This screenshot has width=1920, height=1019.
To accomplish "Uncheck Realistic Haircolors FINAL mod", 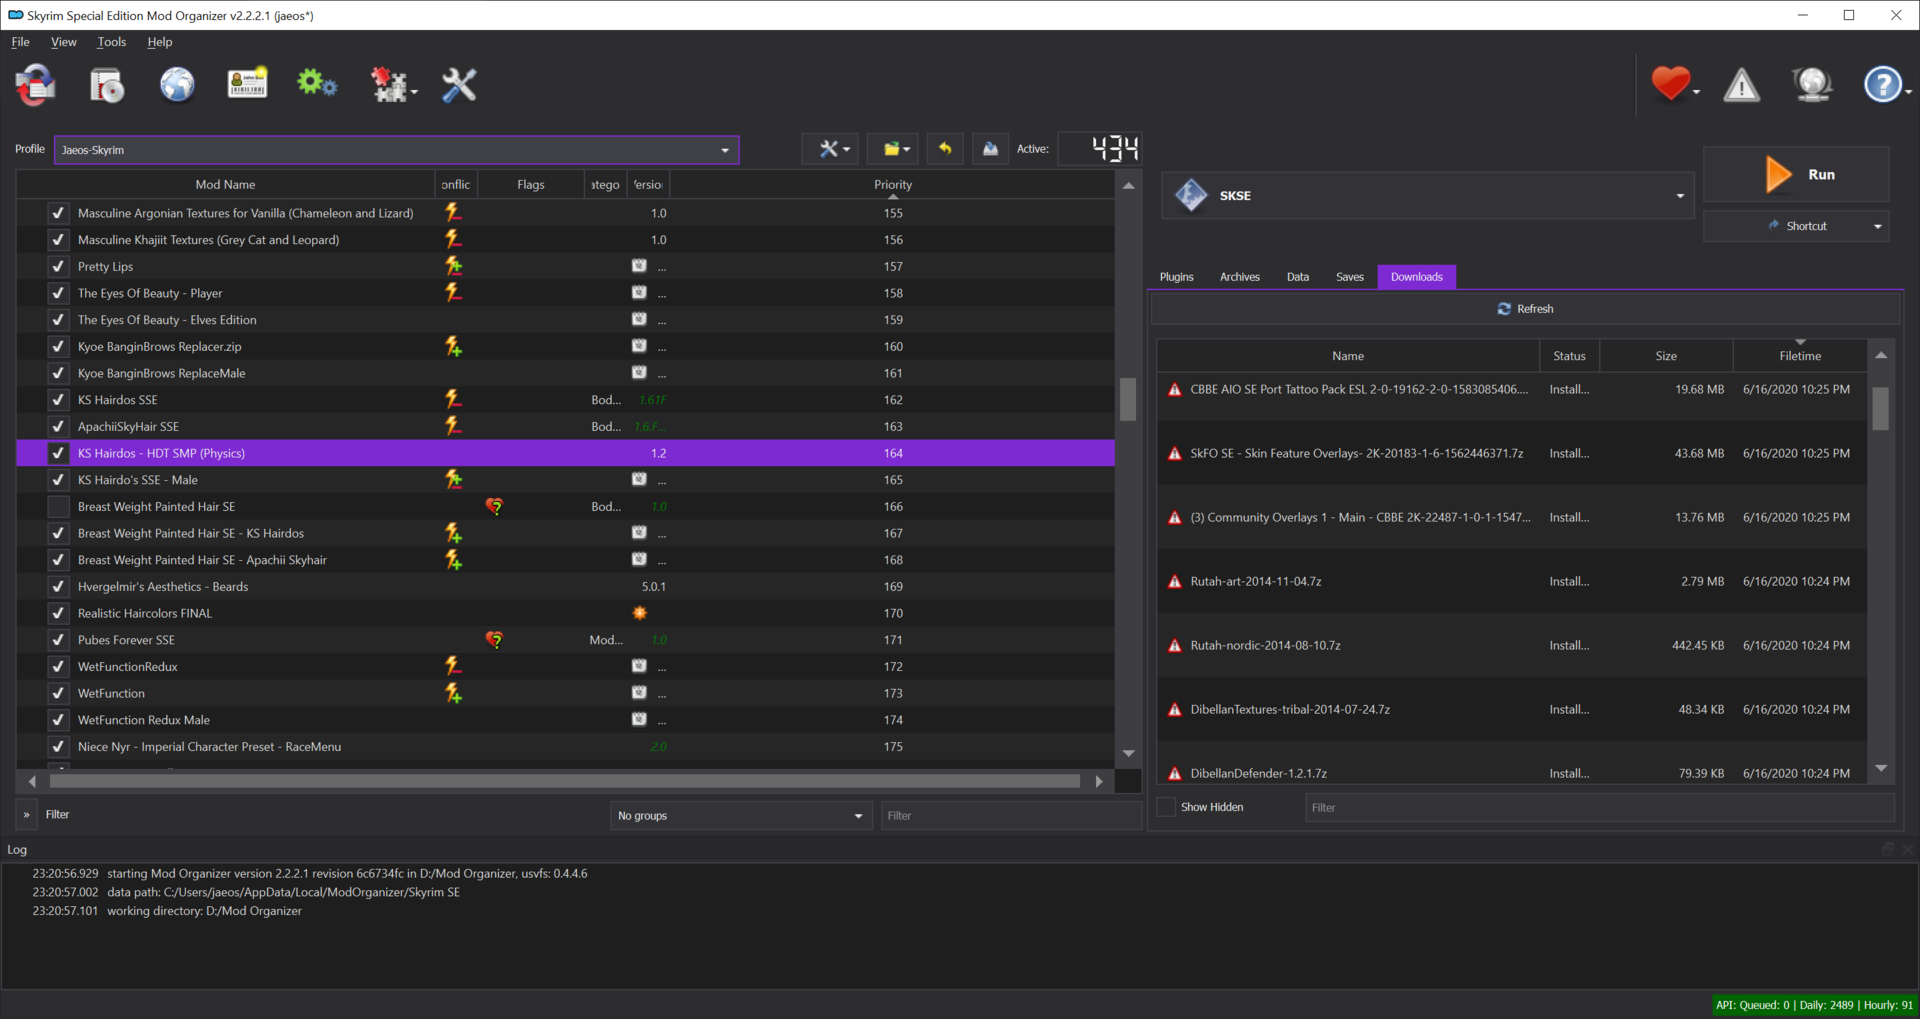I will point(59,614).
